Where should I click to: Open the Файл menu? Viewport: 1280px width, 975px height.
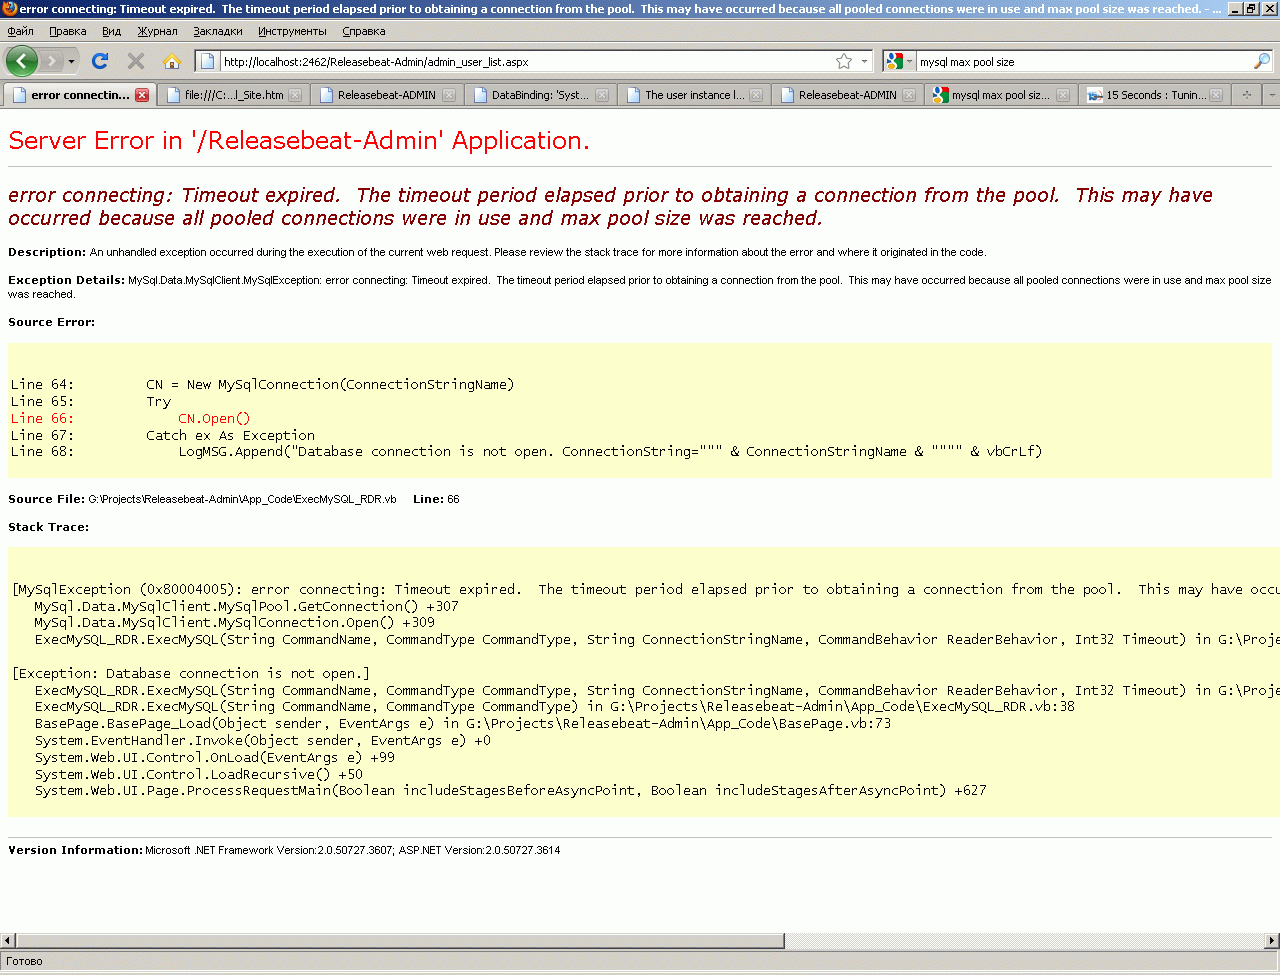20,31
